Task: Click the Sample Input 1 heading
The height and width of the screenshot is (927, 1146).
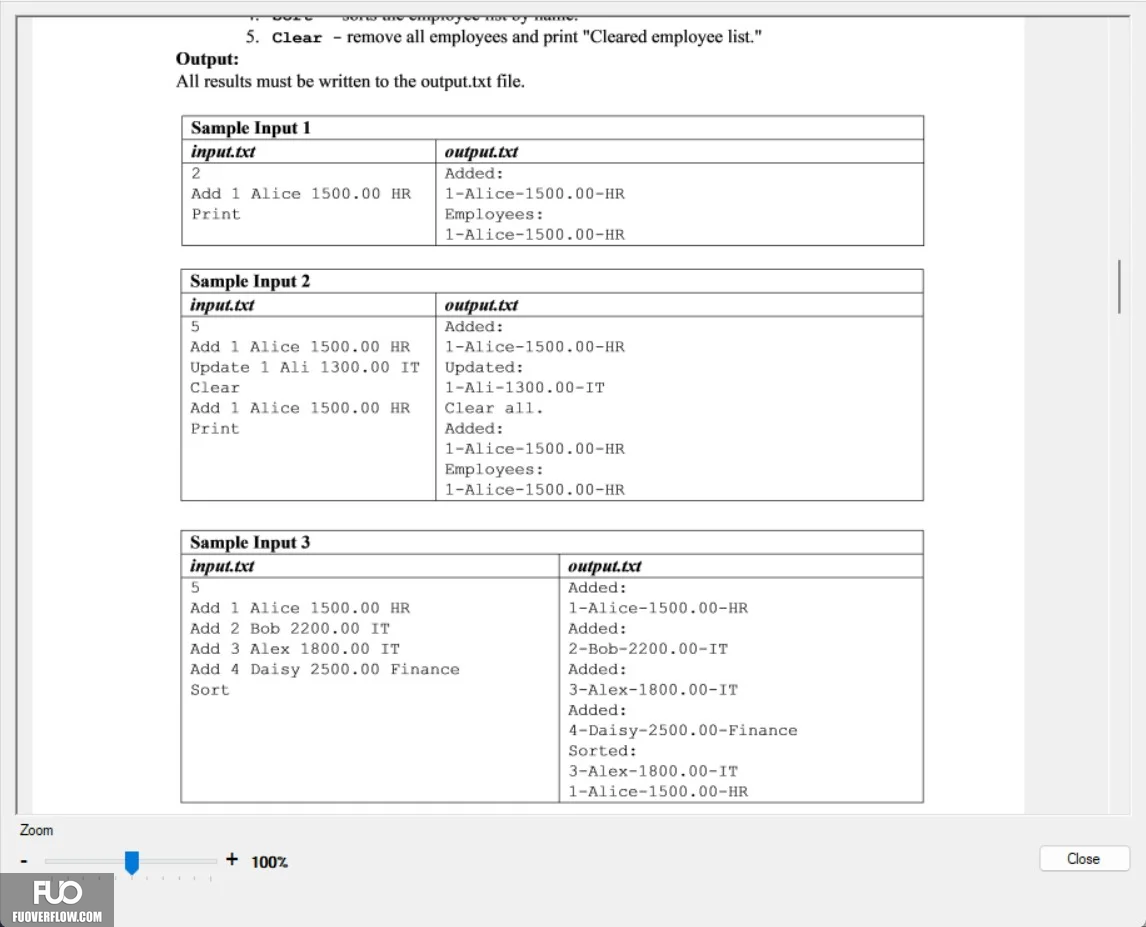Action: [251, 128]
